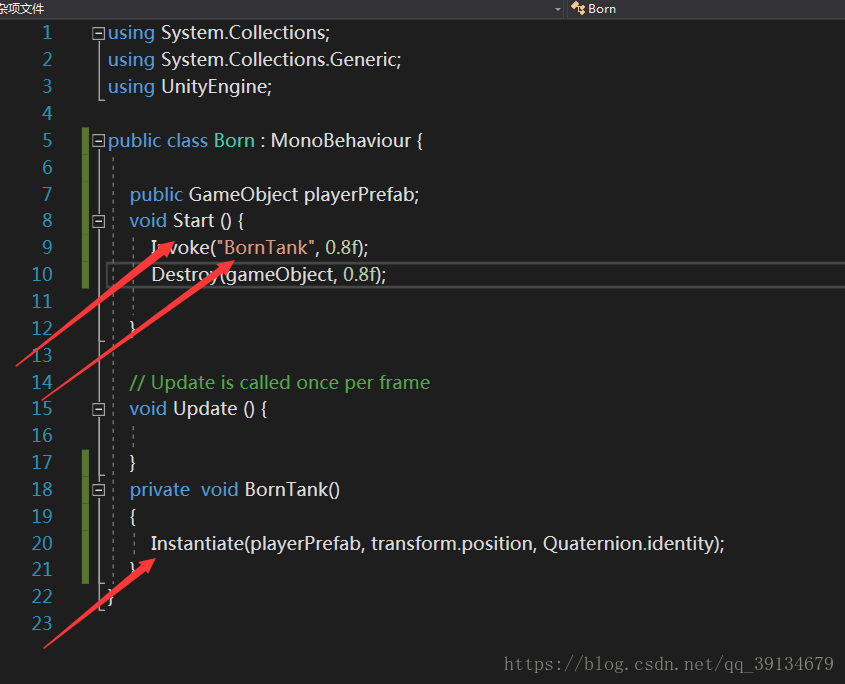
Task: Click the 'Instantiate' call in line 20
Action: pyautogui.click(x=197, y=544)
